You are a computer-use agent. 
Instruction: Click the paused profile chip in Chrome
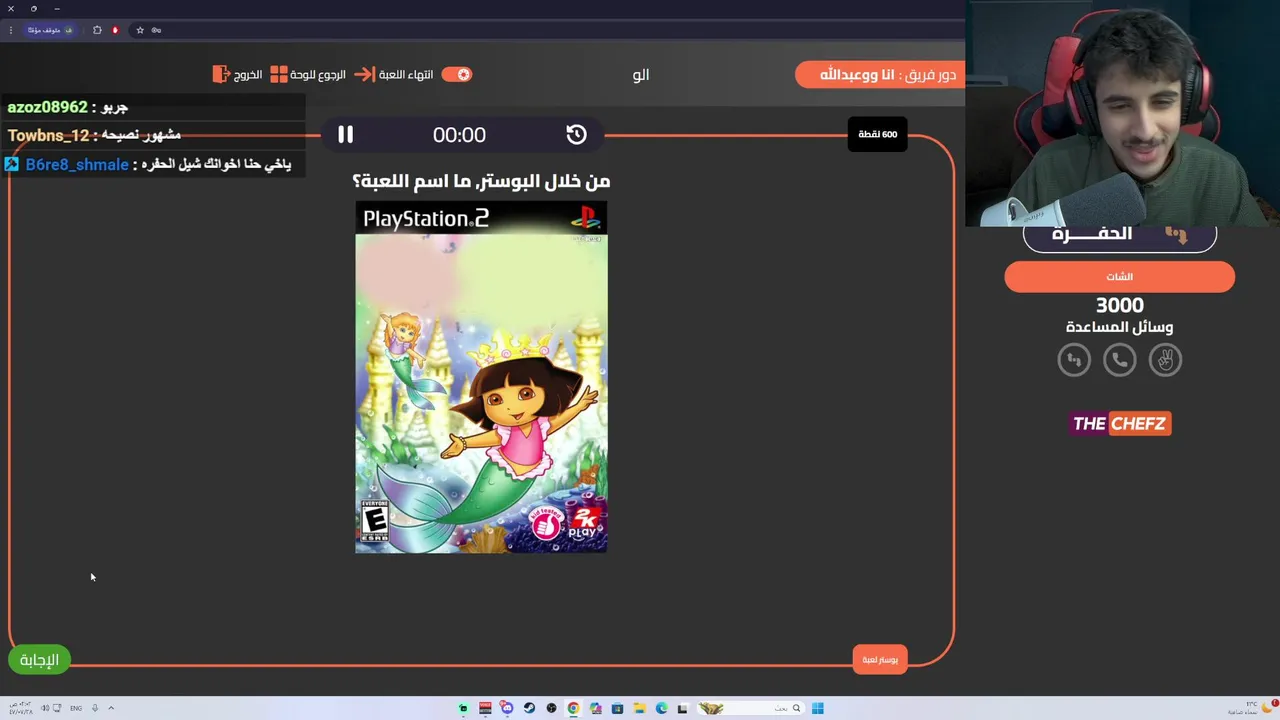(51, 30)
